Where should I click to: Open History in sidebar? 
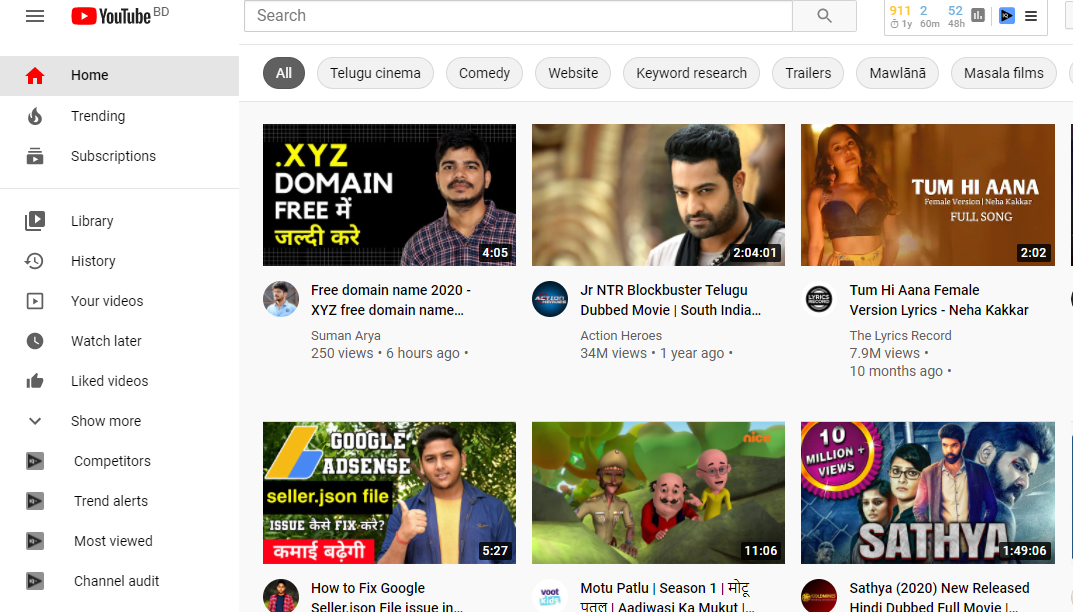click(x=119, y=261)
